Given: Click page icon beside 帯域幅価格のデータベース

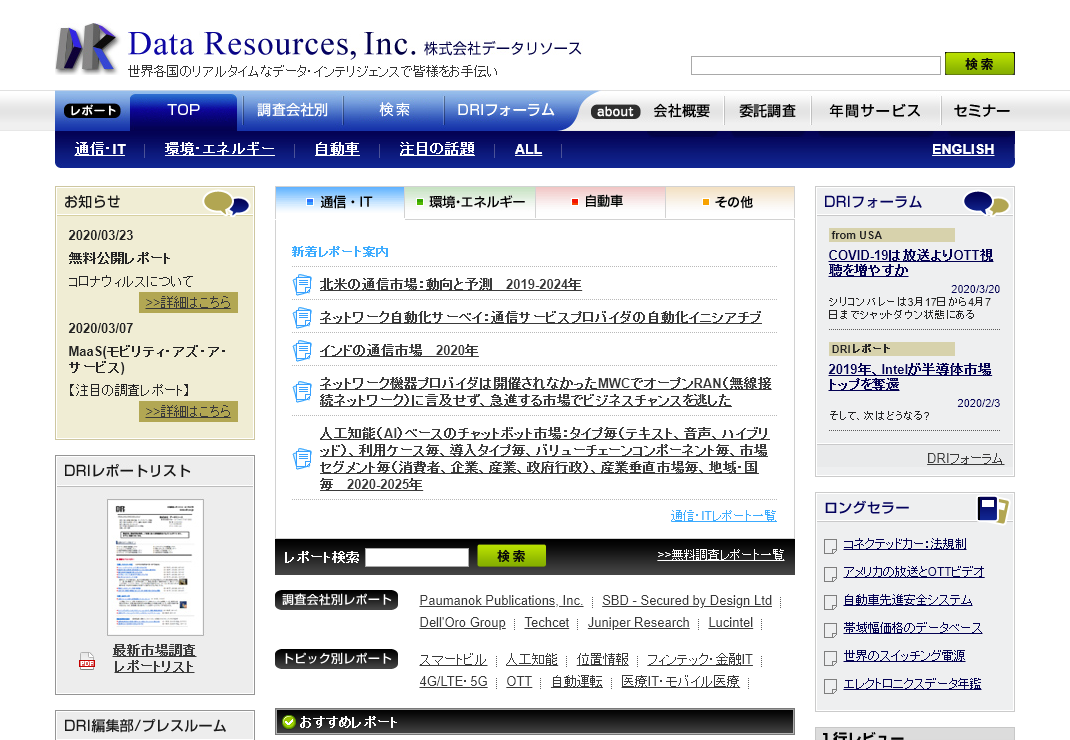Looking at the screenshot, I should (830, 630).
